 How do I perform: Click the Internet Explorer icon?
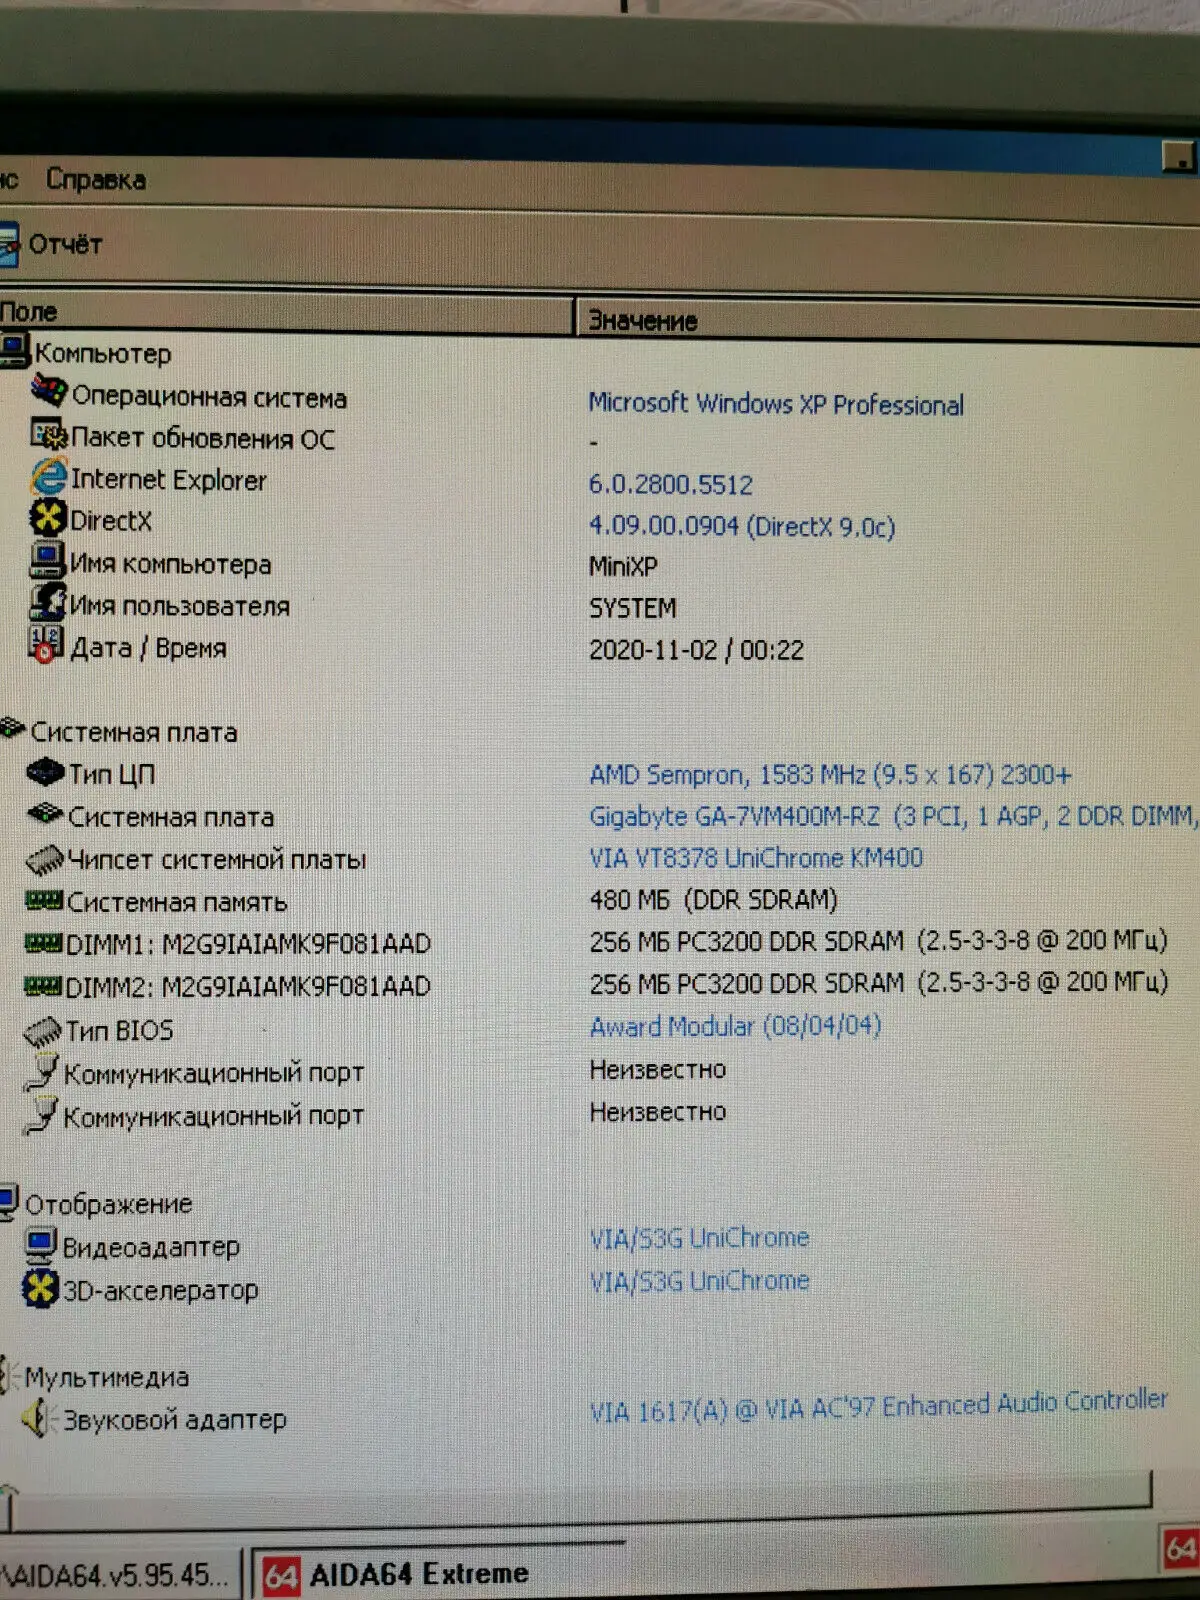(x=48, y=477)
